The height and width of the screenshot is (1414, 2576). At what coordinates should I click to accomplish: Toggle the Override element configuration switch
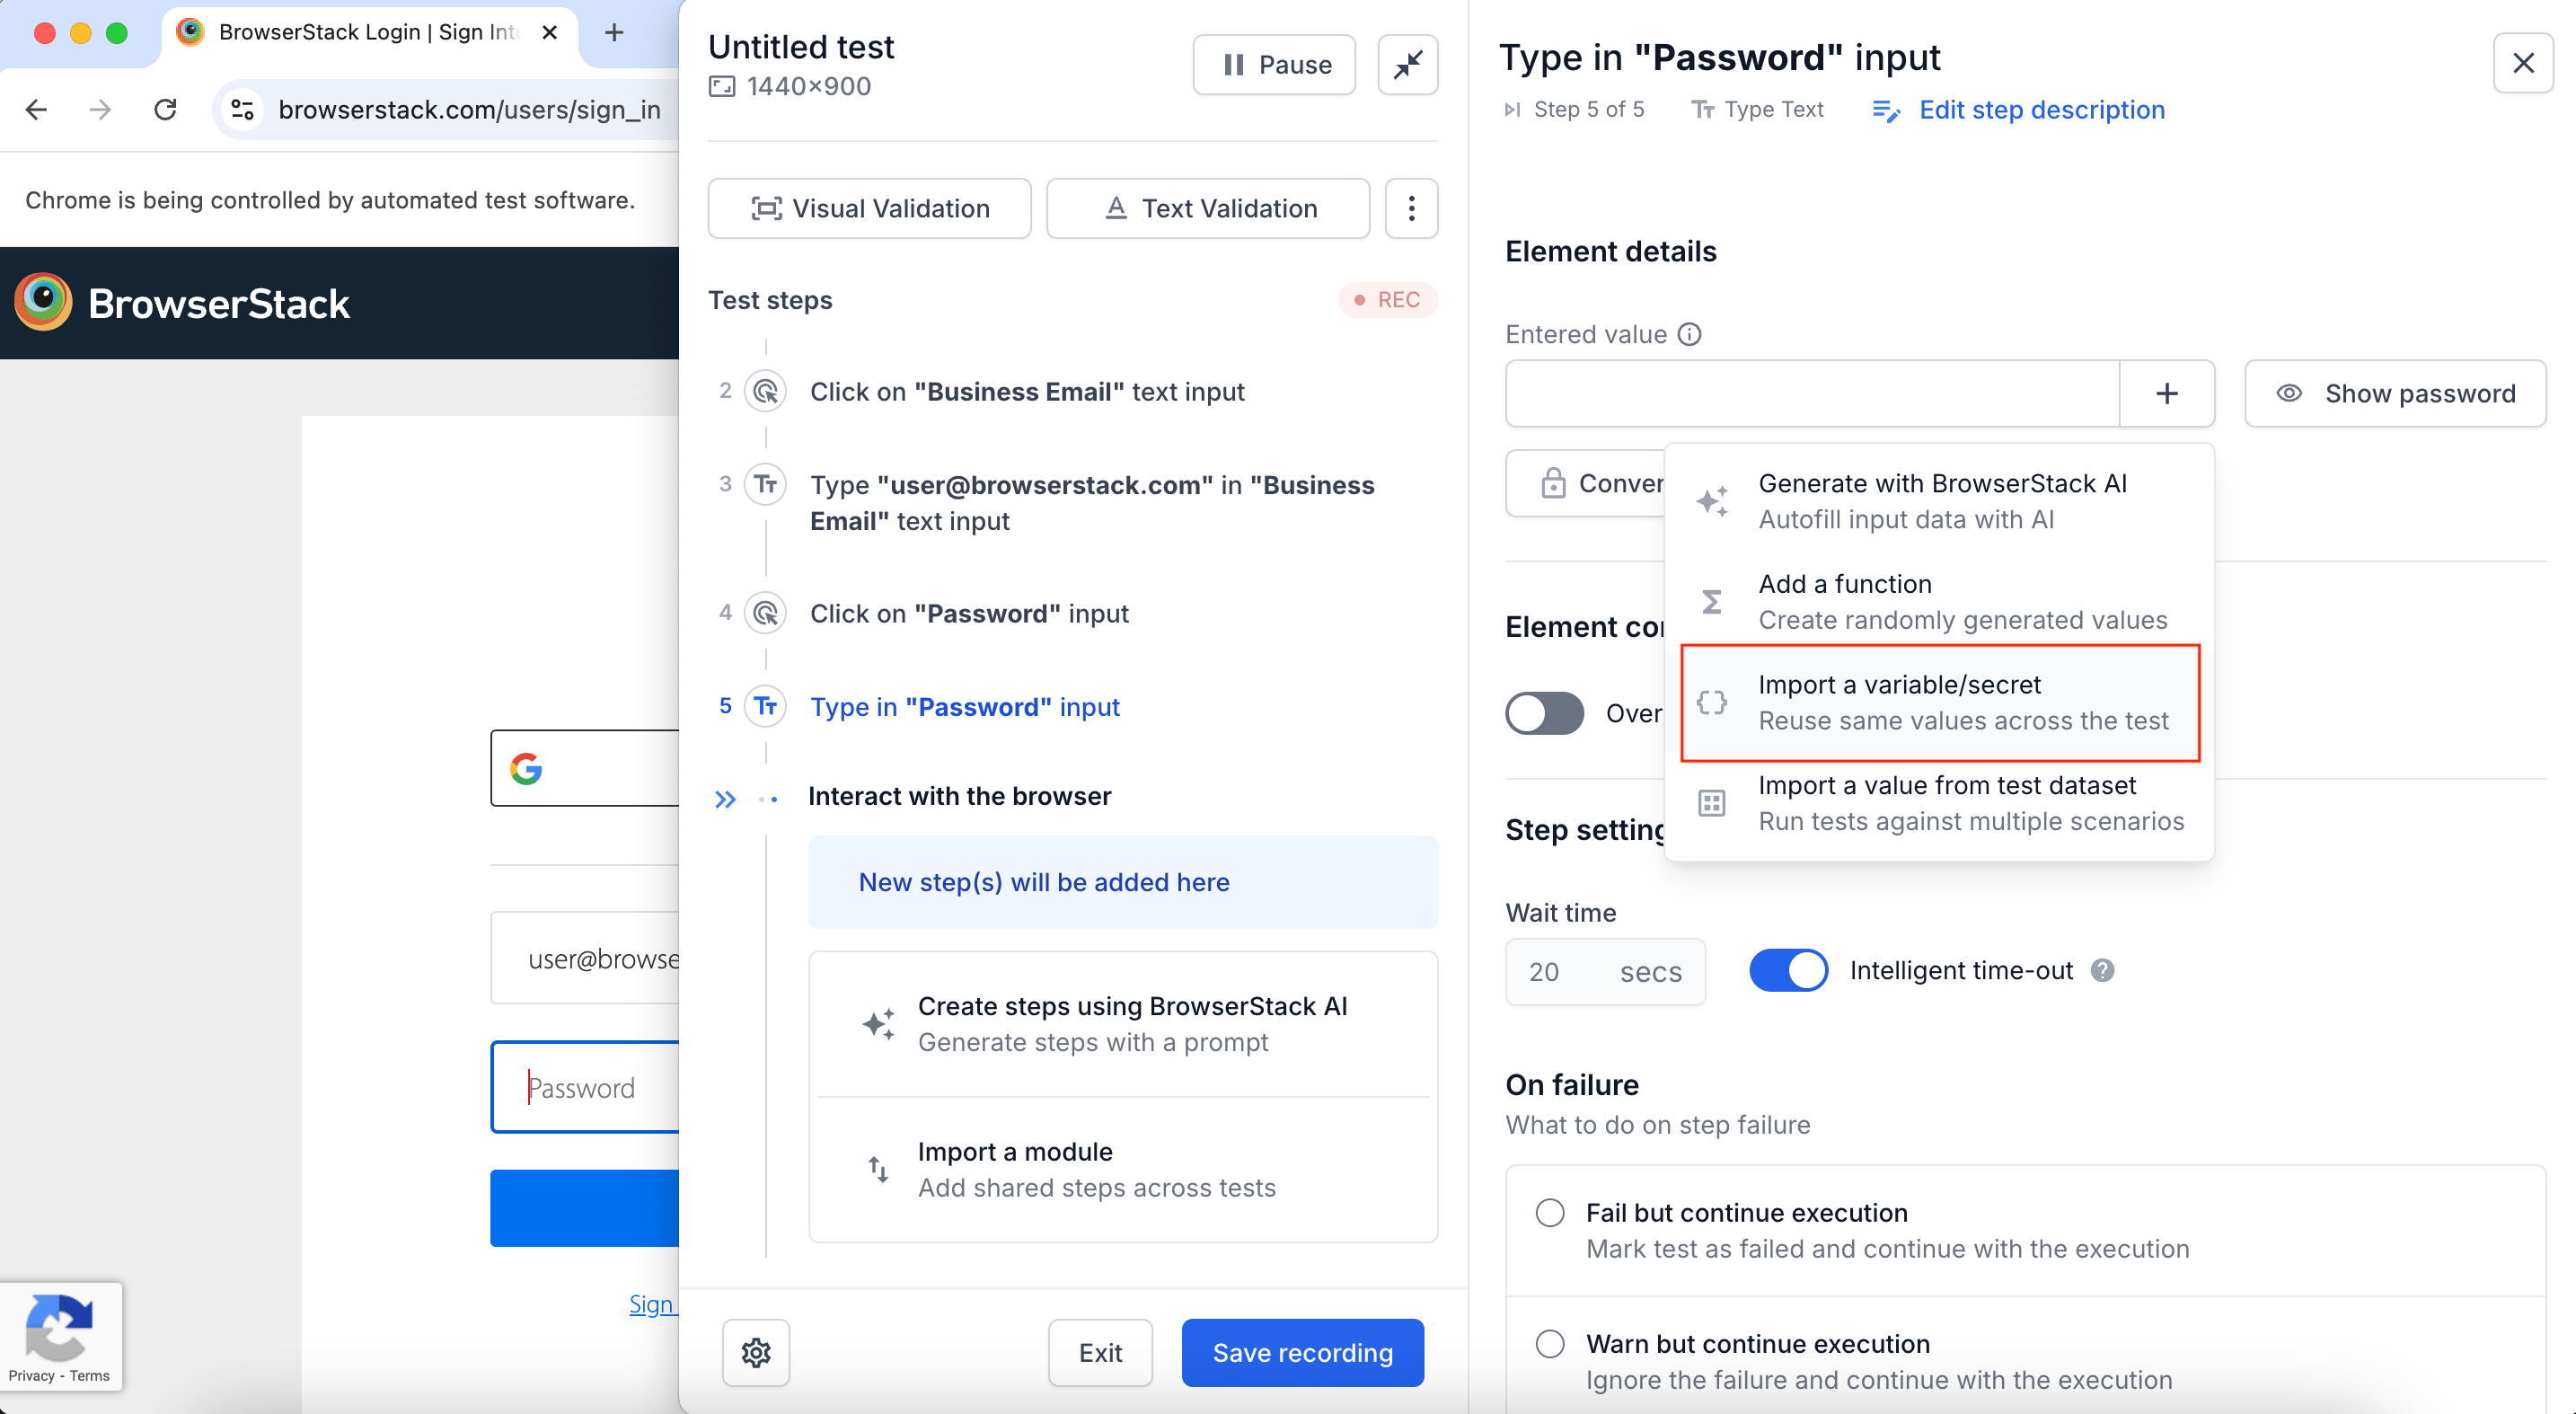point(1544,713)
